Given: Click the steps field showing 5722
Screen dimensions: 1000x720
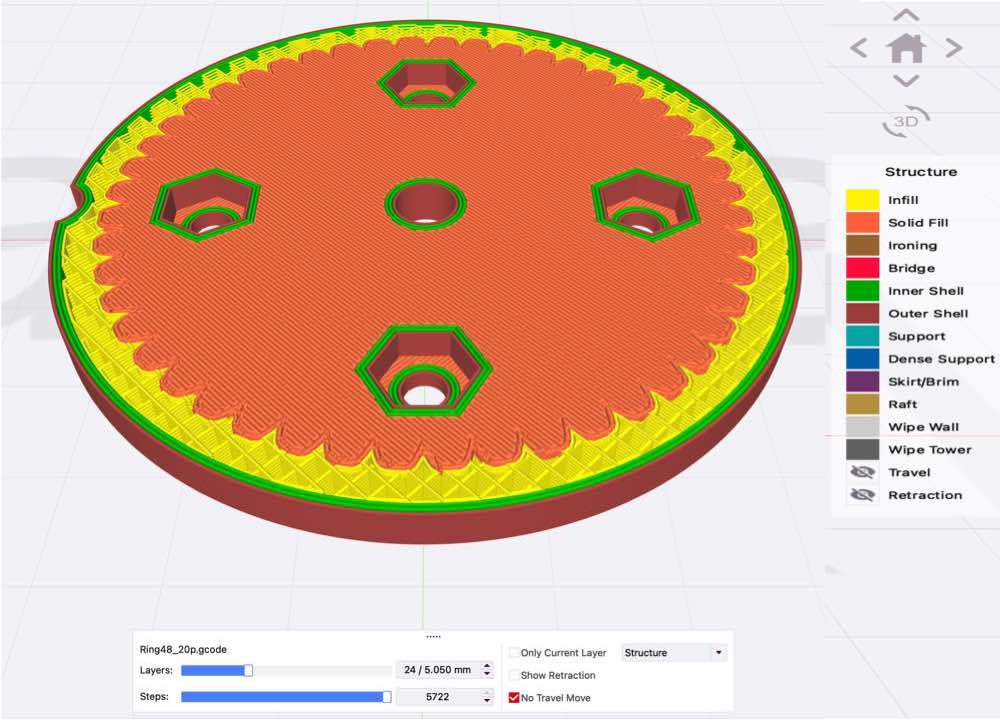Looking at the screenshot, I should [x=438, y=697].
